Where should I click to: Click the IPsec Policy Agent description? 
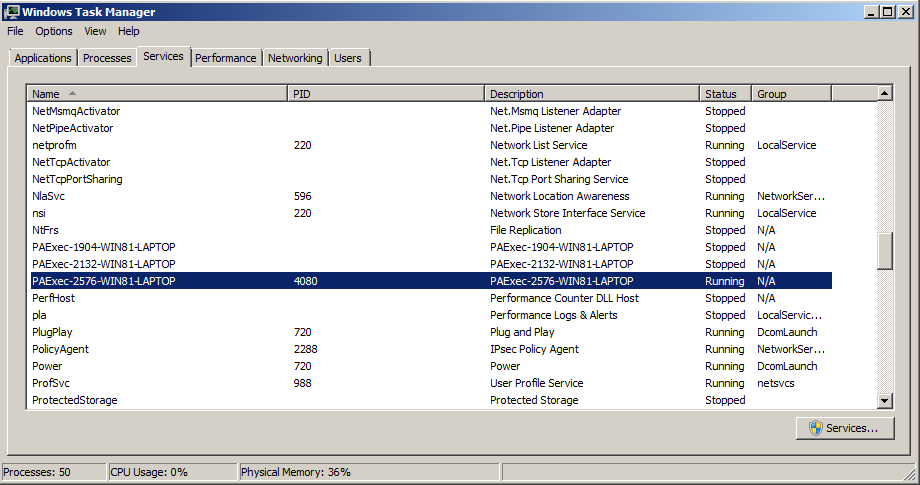click(535, 350)
